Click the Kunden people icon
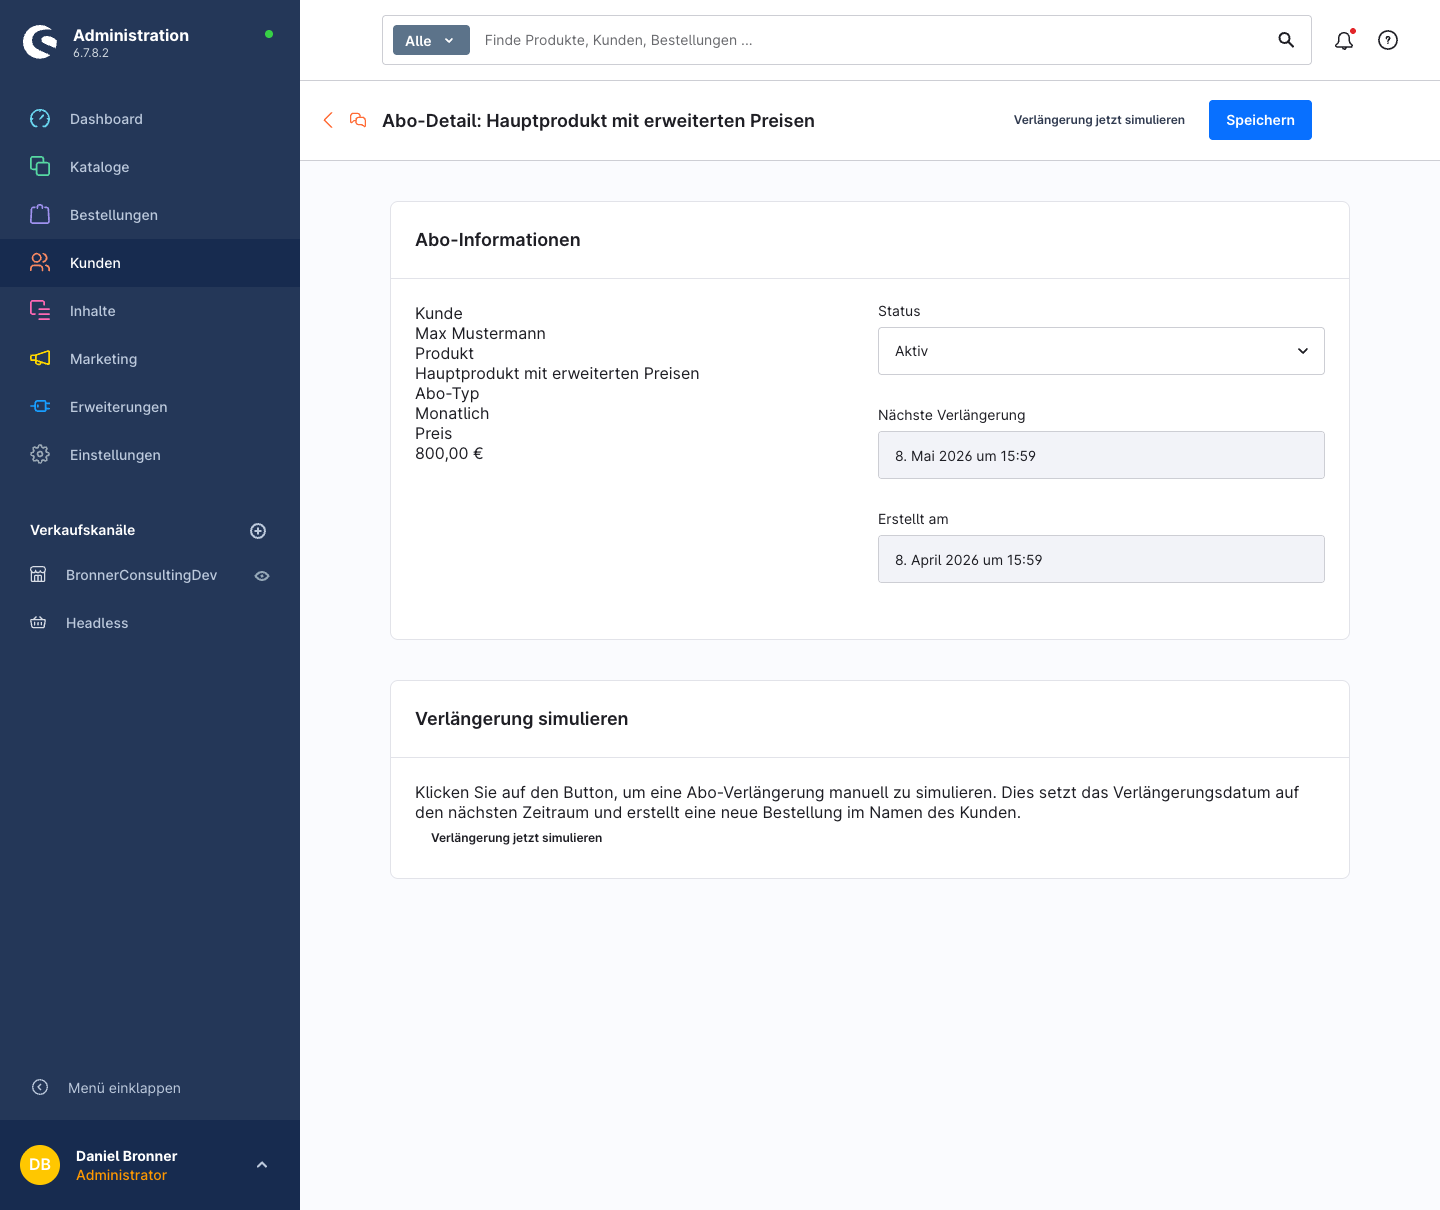This screenshot has height=1210, width=1440. 40,263
